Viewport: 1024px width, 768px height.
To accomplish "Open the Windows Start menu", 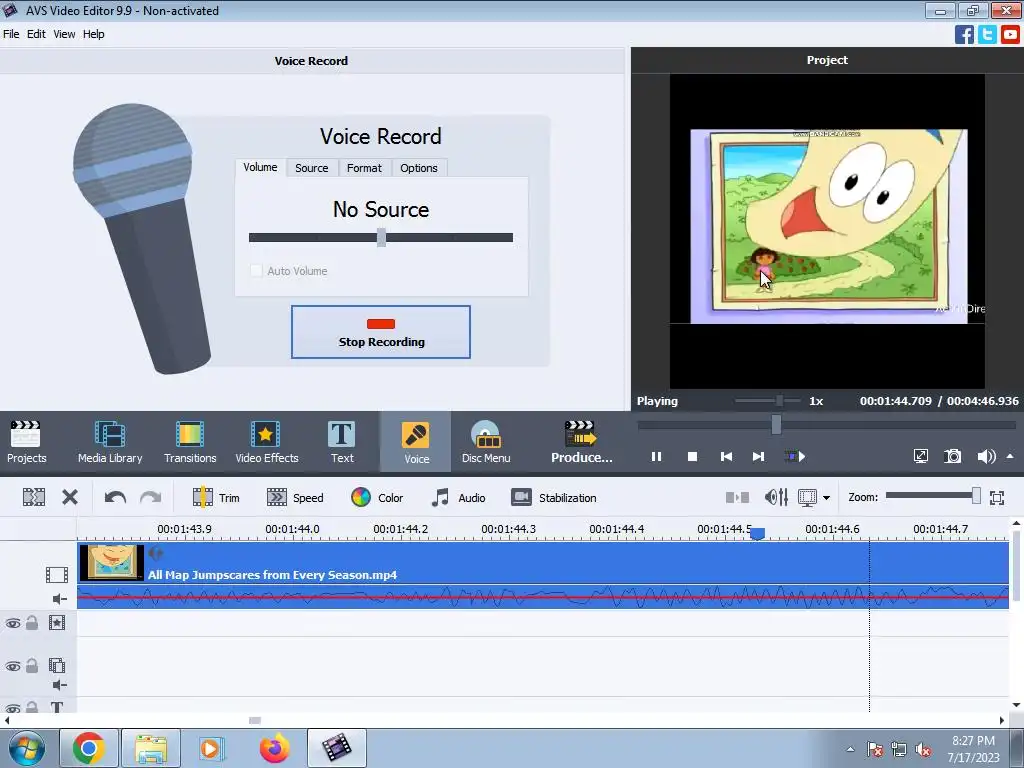I will click(27, 748).
